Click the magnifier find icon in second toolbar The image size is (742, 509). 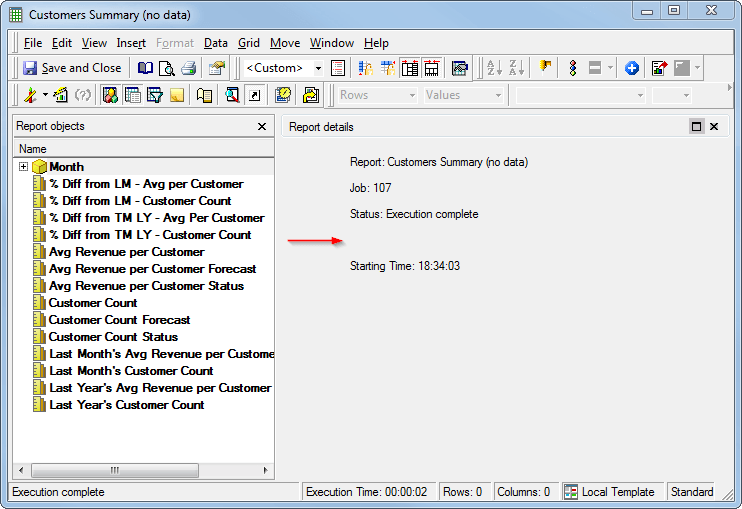pyautogui.click(x=232, y=95)
